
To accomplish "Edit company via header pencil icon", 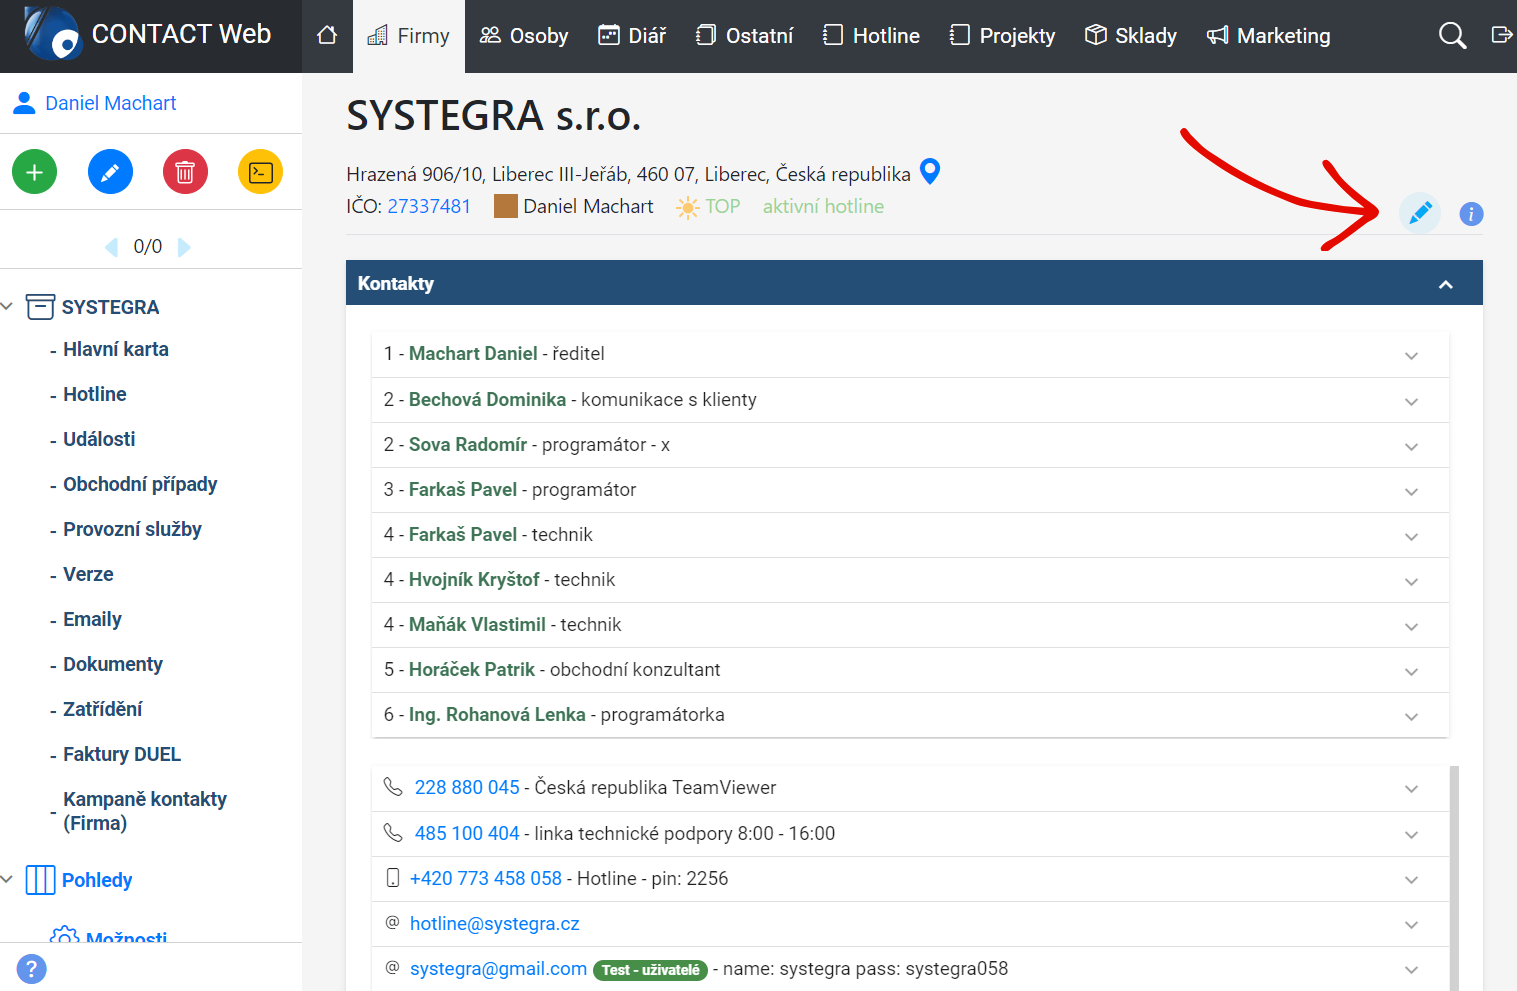I will pyautogui.click(x=1420, y=213).
